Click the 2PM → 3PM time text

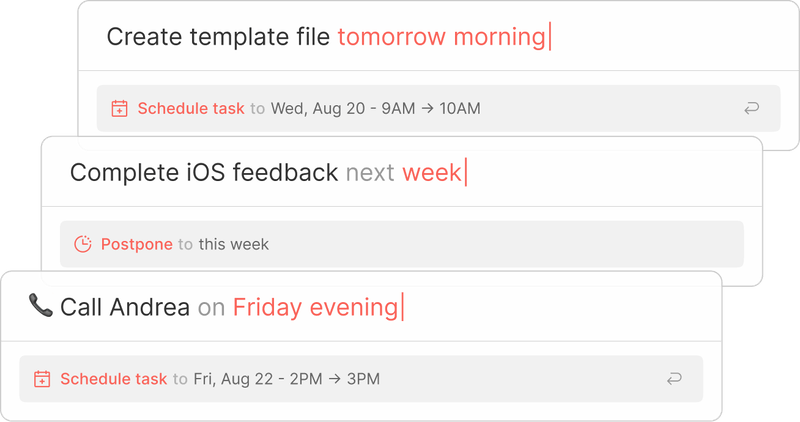335,379
